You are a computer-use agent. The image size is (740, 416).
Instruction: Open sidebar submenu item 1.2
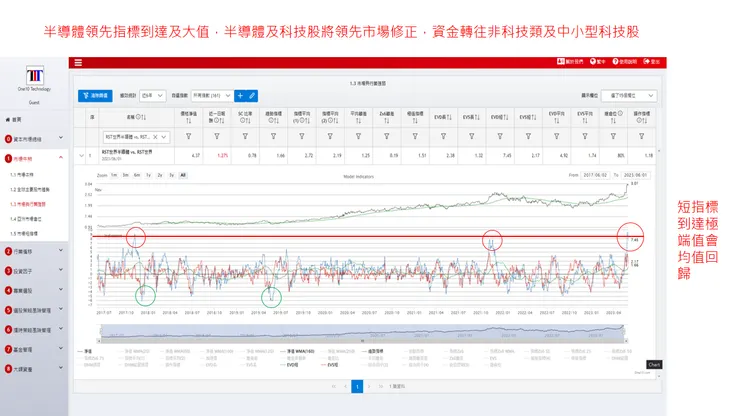pos(30,190)
